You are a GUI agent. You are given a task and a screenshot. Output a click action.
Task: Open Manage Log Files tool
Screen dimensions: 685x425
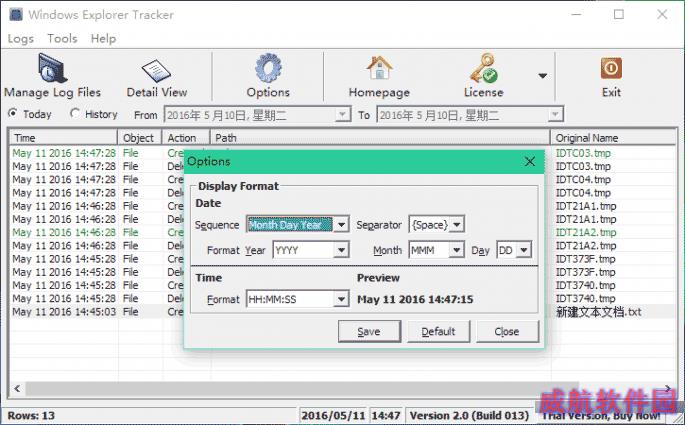[x=52, y=76]
